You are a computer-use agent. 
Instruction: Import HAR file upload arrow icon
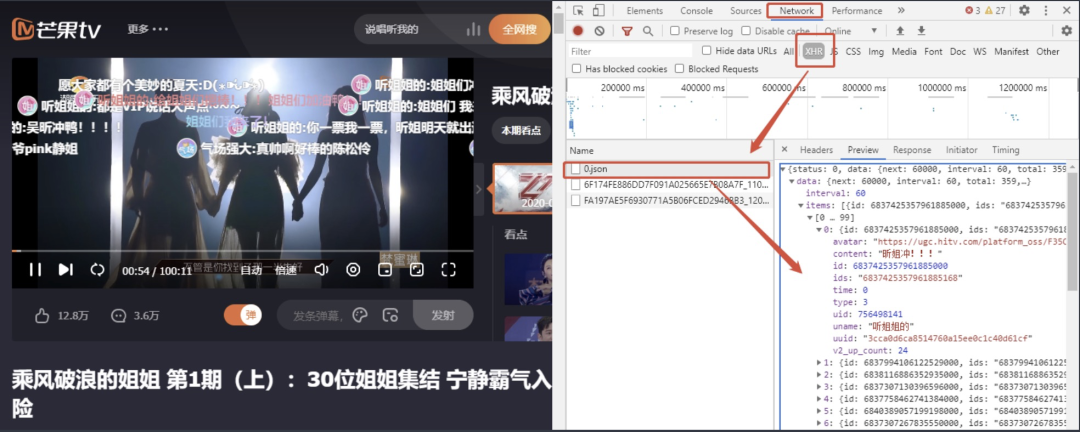(x=900, y=30)
